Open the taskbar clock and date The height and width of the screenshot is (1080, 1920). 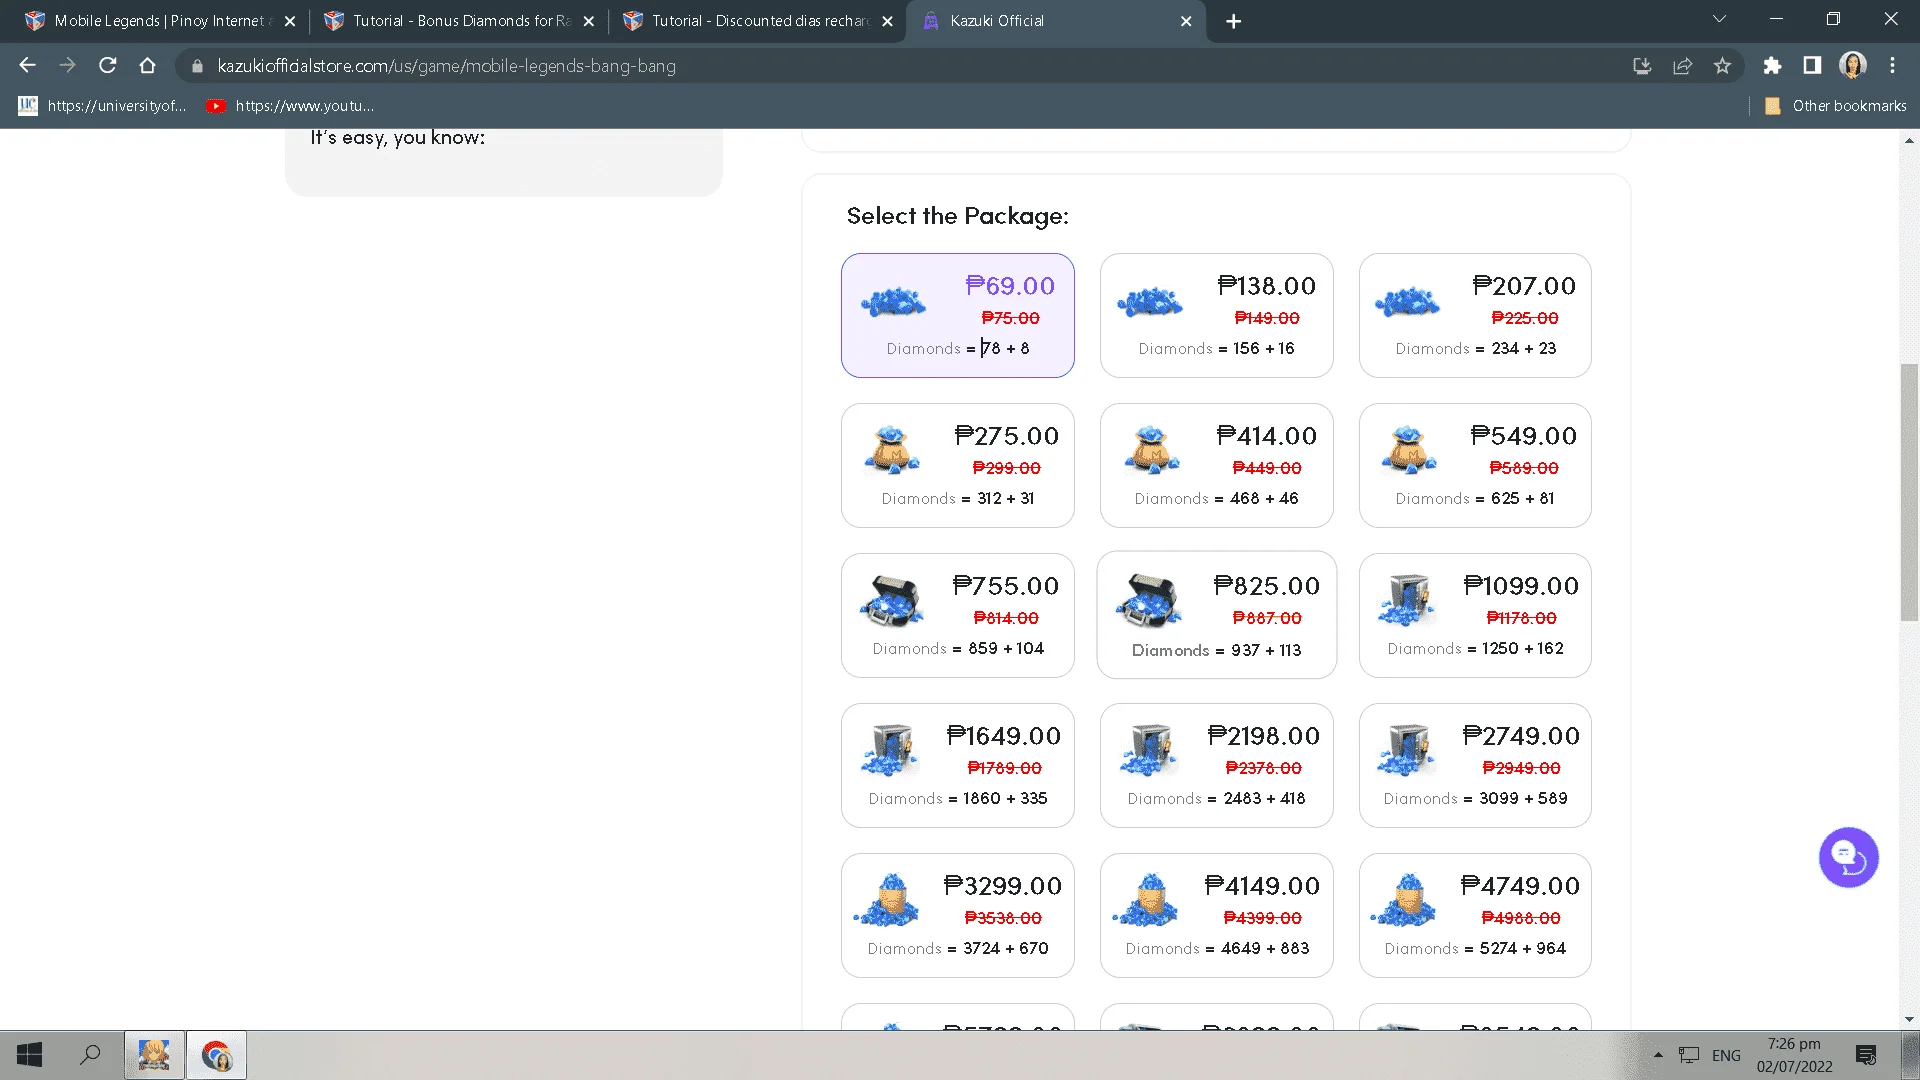[x=1794, y=1055]
